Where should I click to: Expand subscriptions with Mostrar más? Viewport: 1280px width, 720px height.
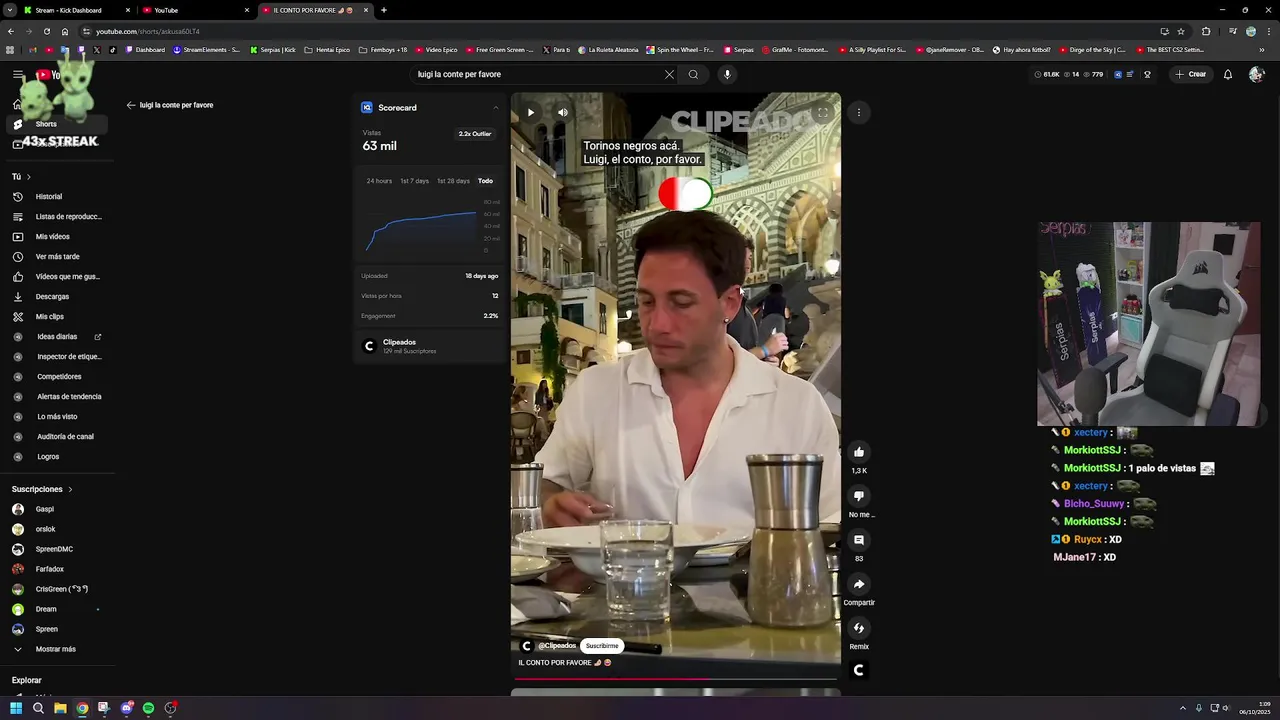(57, 649)
